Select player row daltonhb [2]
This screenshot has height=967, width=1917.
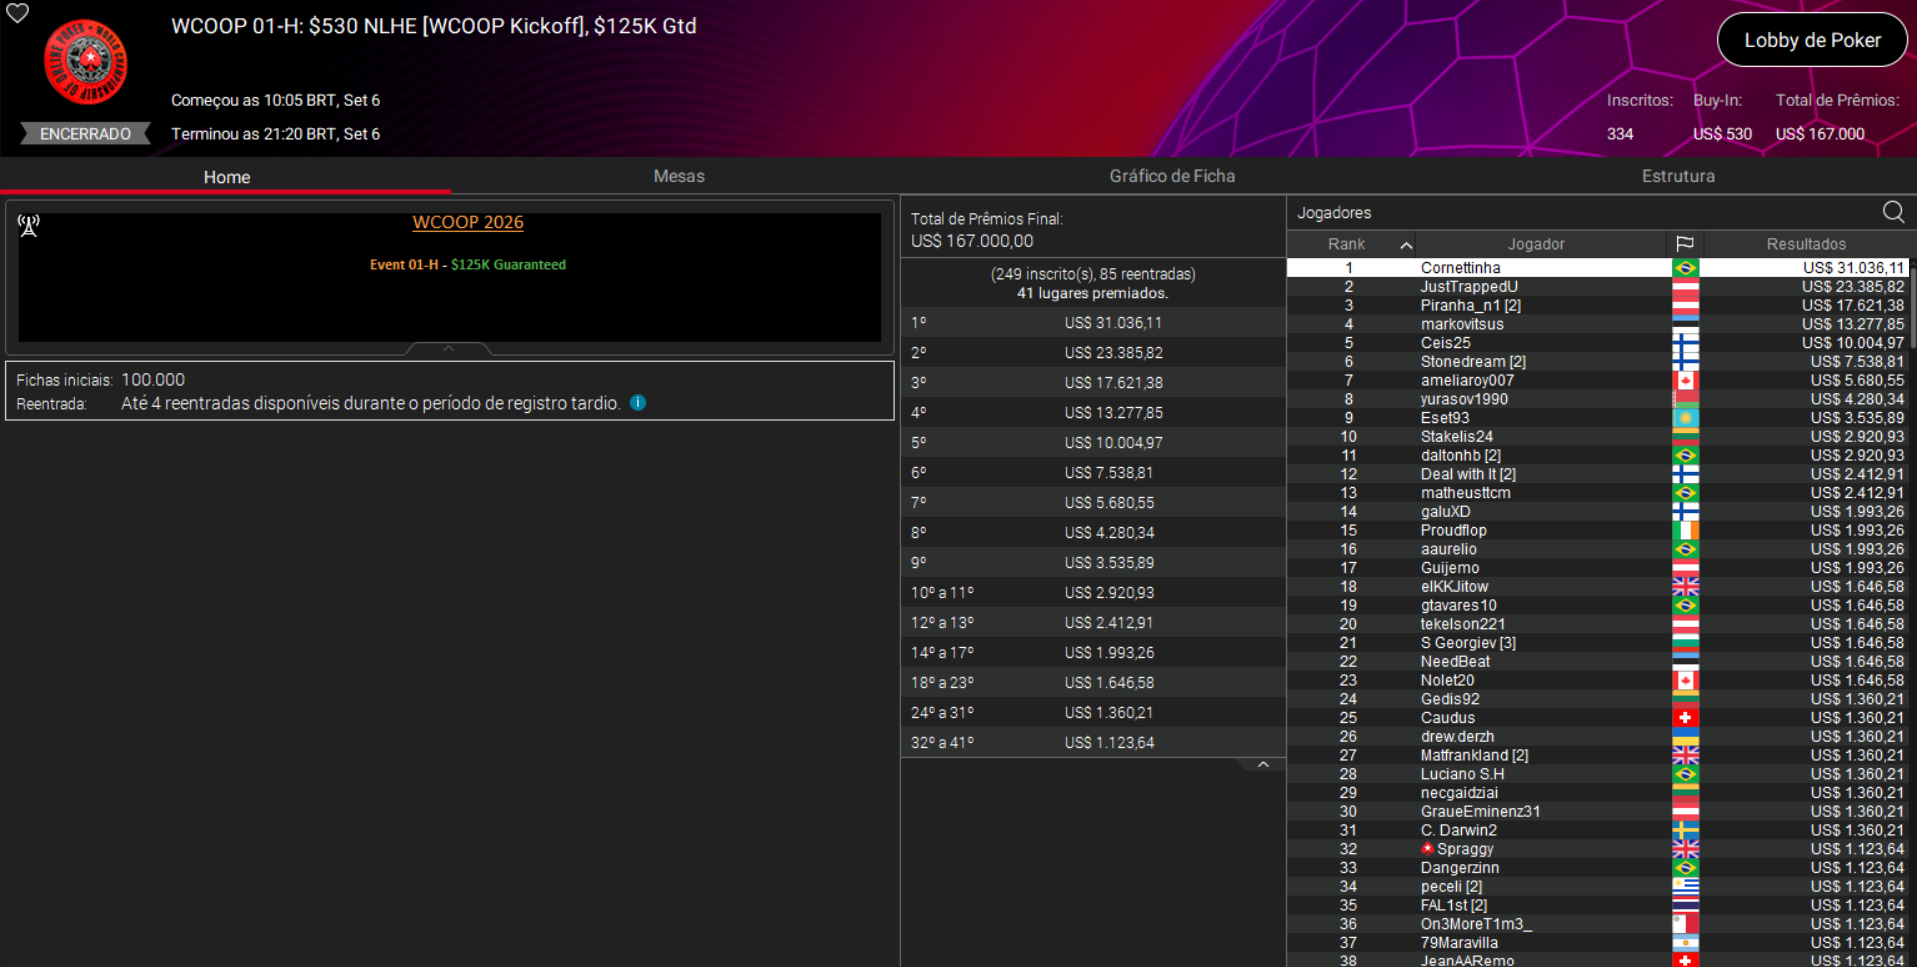[1598, 456]
